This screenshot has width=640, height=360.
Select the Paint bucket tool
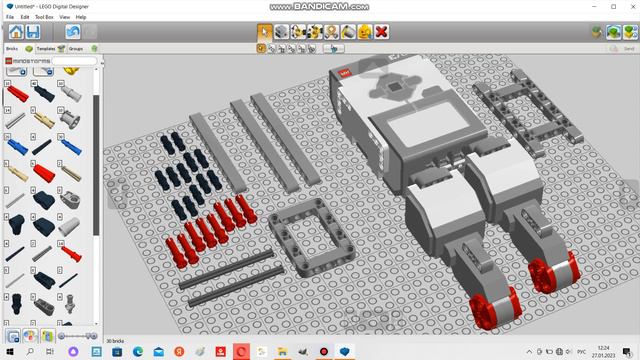click(x=348, y=32)
